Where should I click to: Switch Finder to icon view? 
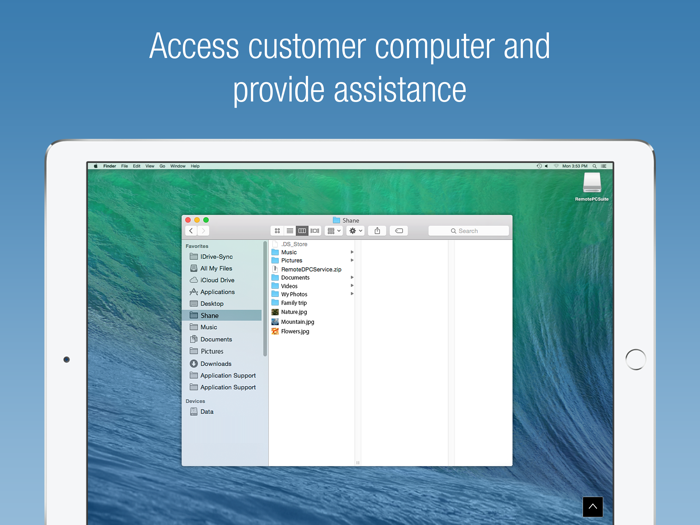pos(277,231)
